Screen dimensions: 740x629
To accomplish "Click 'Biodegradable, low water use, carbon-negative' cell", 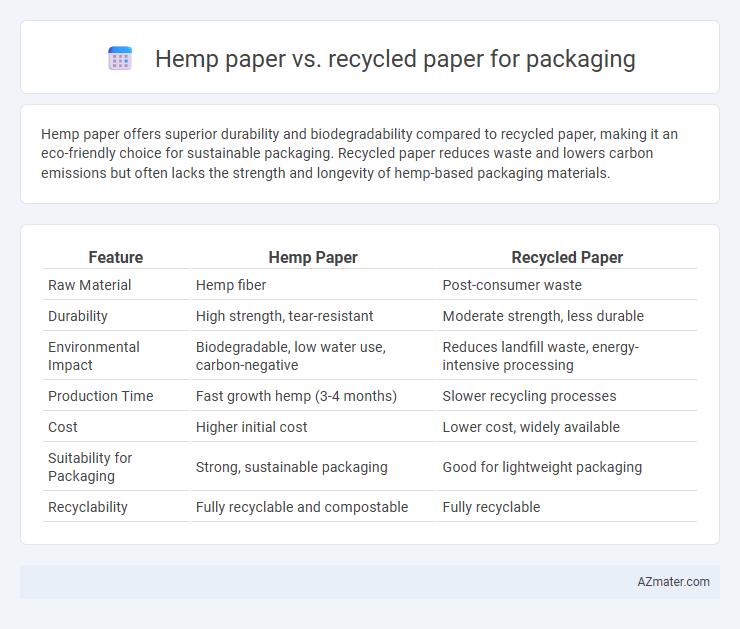I will tap(291, 356).
